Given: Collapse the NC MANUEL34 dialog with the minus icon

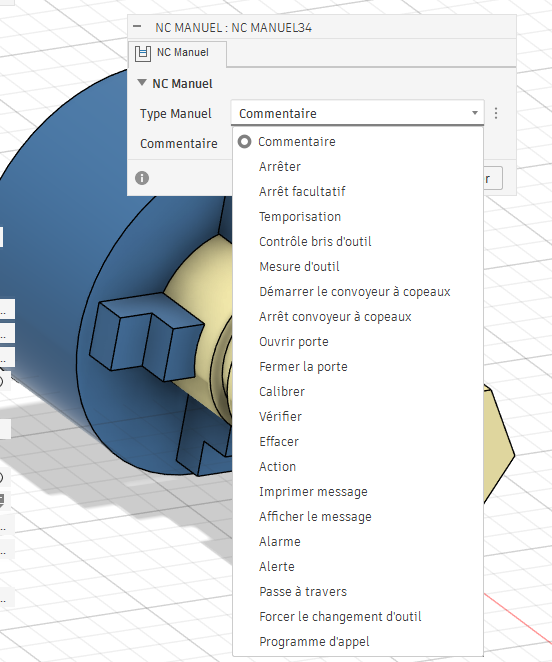Looking at the screenshot, I should click(x=137, y=26).
